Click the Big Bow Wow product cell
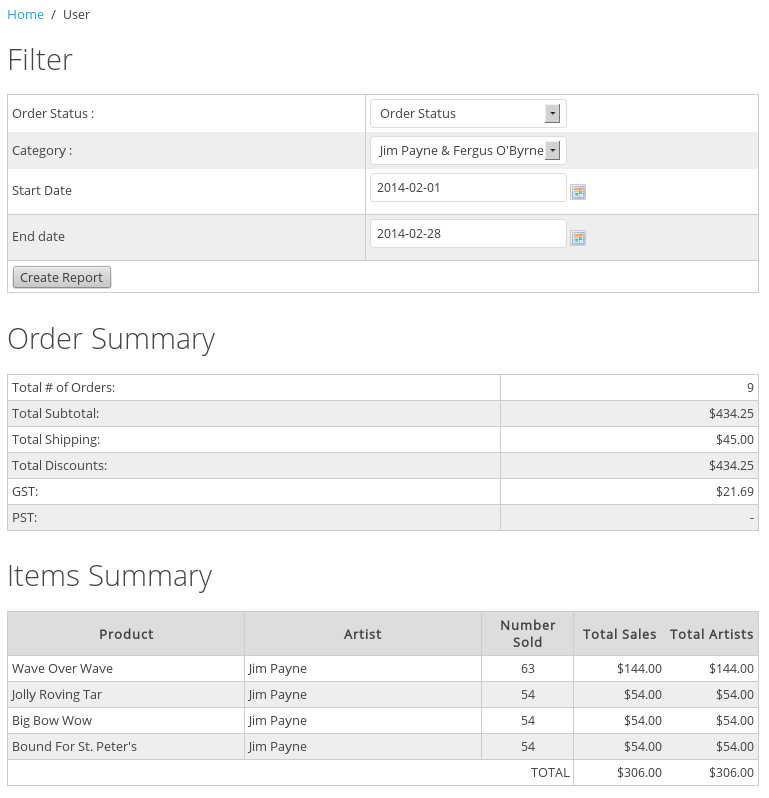This screenshot has width=769, height=798. pyautogui.click(x=52, y=721)
